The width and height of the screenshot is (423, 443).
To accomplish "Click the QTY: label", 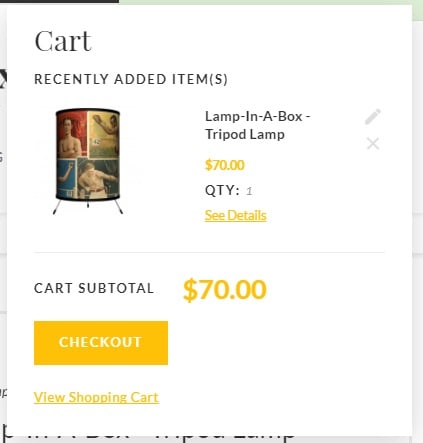I will click(222, 191).
